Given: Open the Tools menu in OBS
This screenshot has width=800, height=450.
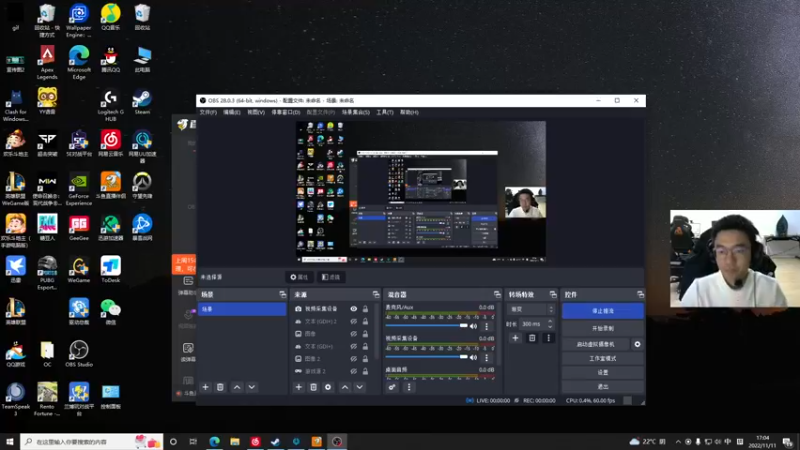Looking at the screenshot, I should point(385,112).
